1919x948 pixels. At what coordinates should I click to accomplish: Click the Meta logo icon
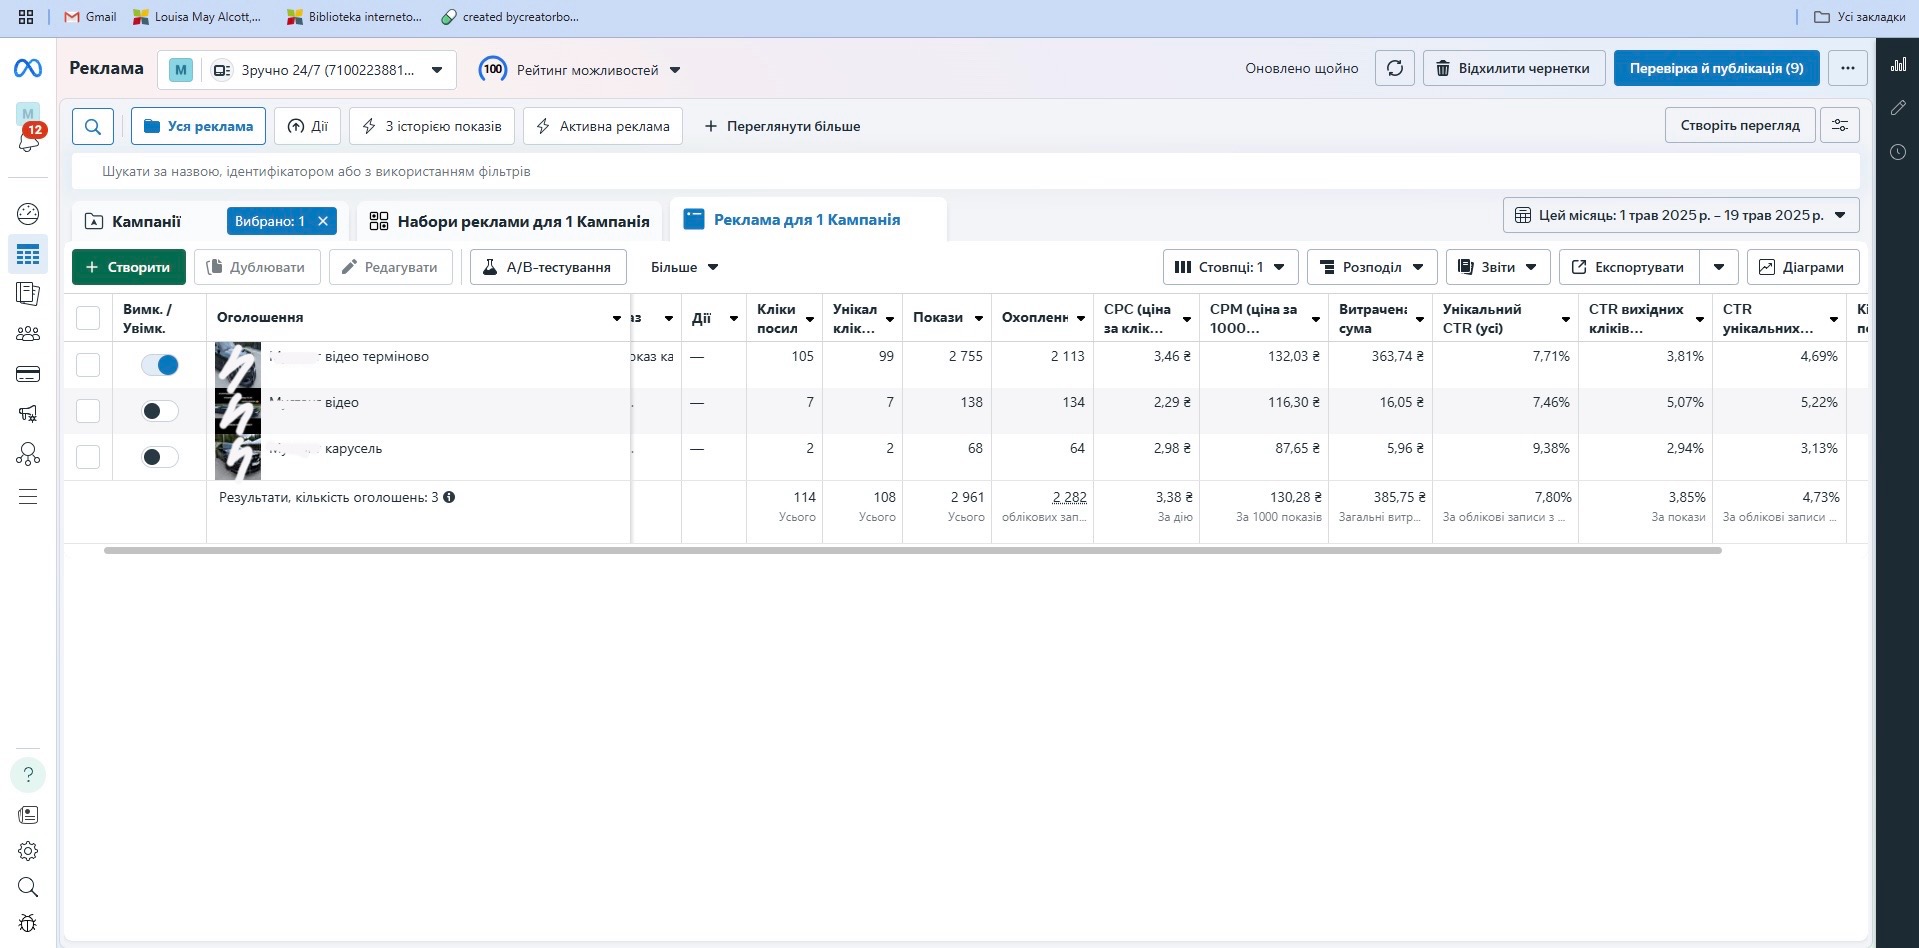tap(28, 68)
